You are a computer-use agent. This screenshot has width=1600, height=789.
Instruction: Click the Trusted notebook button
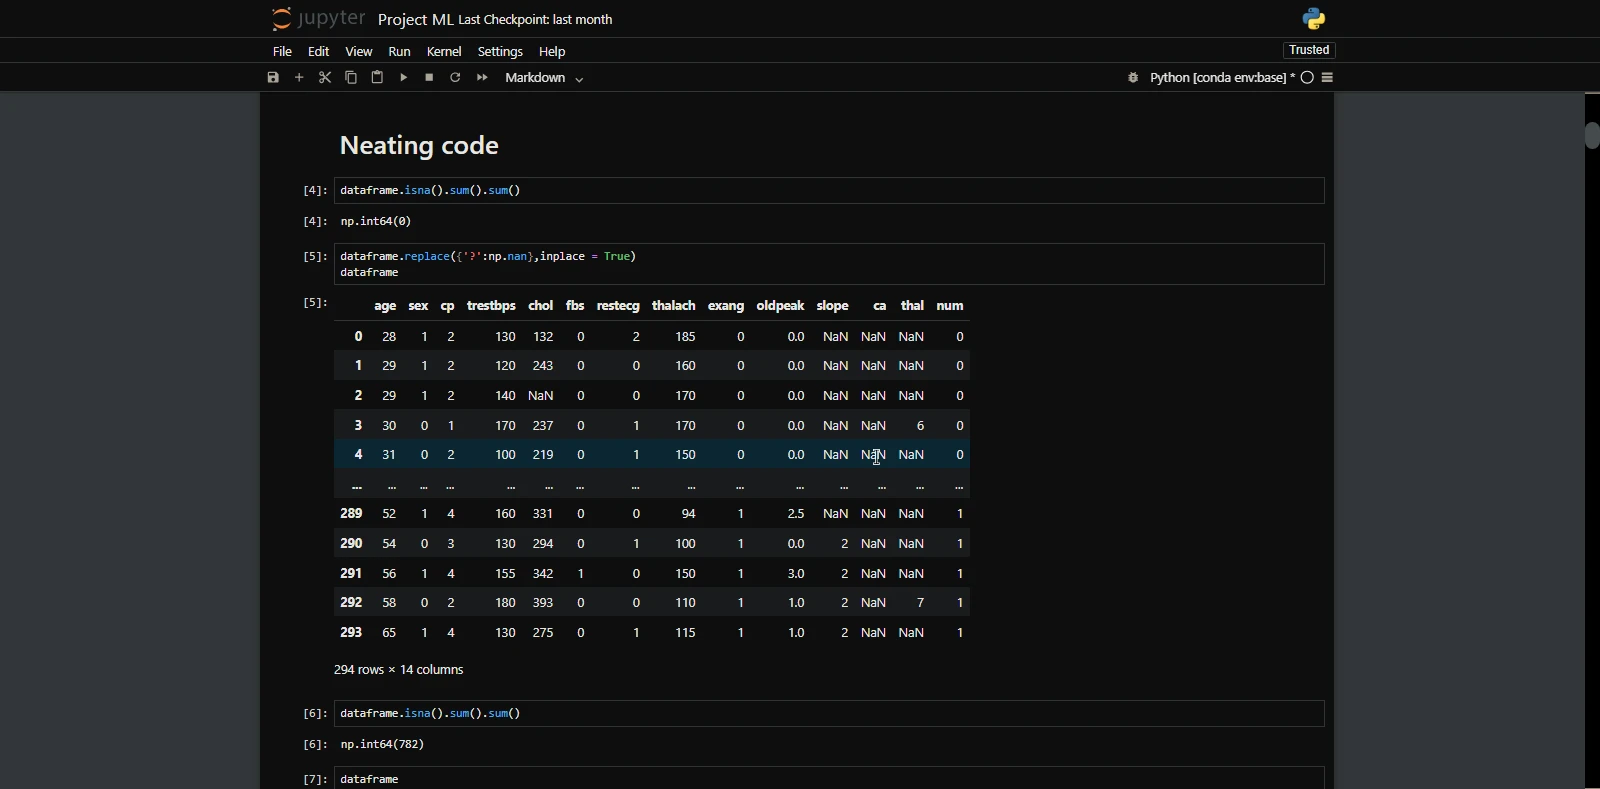[x=1309, y=50]
